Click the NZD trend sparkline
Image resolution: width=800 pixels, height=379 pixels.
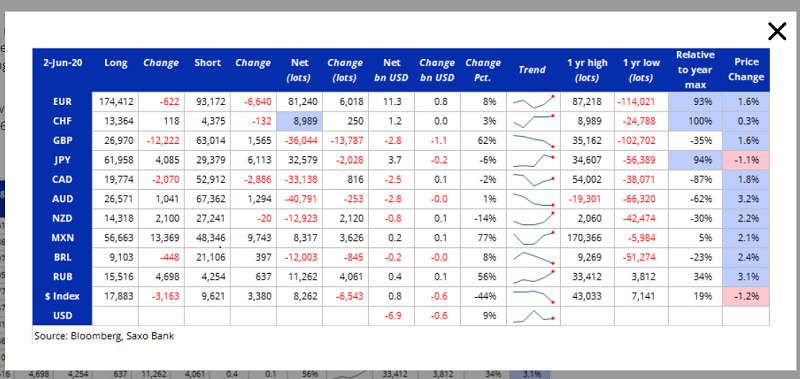tap(534, 218)
